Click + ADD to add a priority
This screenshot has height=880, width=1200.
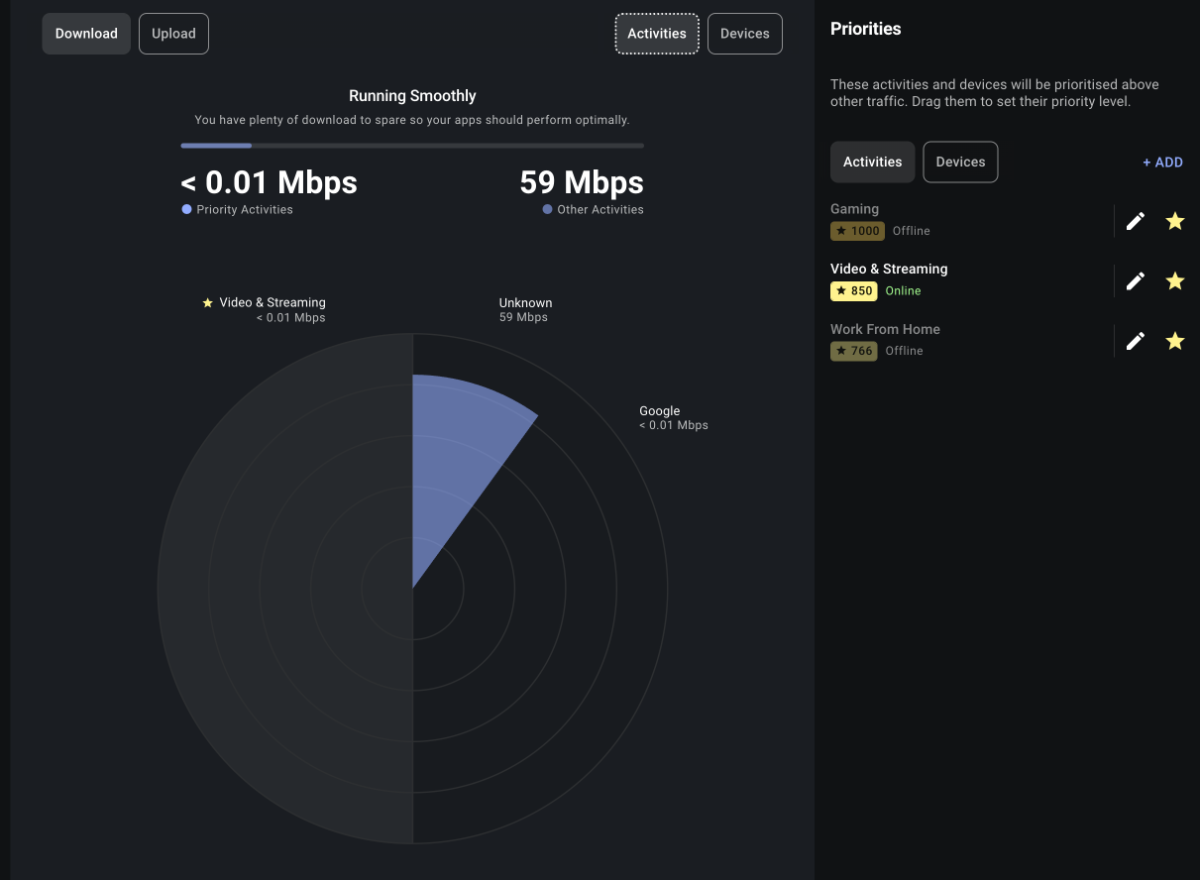pyautogui.click(x=1162, y=162)
